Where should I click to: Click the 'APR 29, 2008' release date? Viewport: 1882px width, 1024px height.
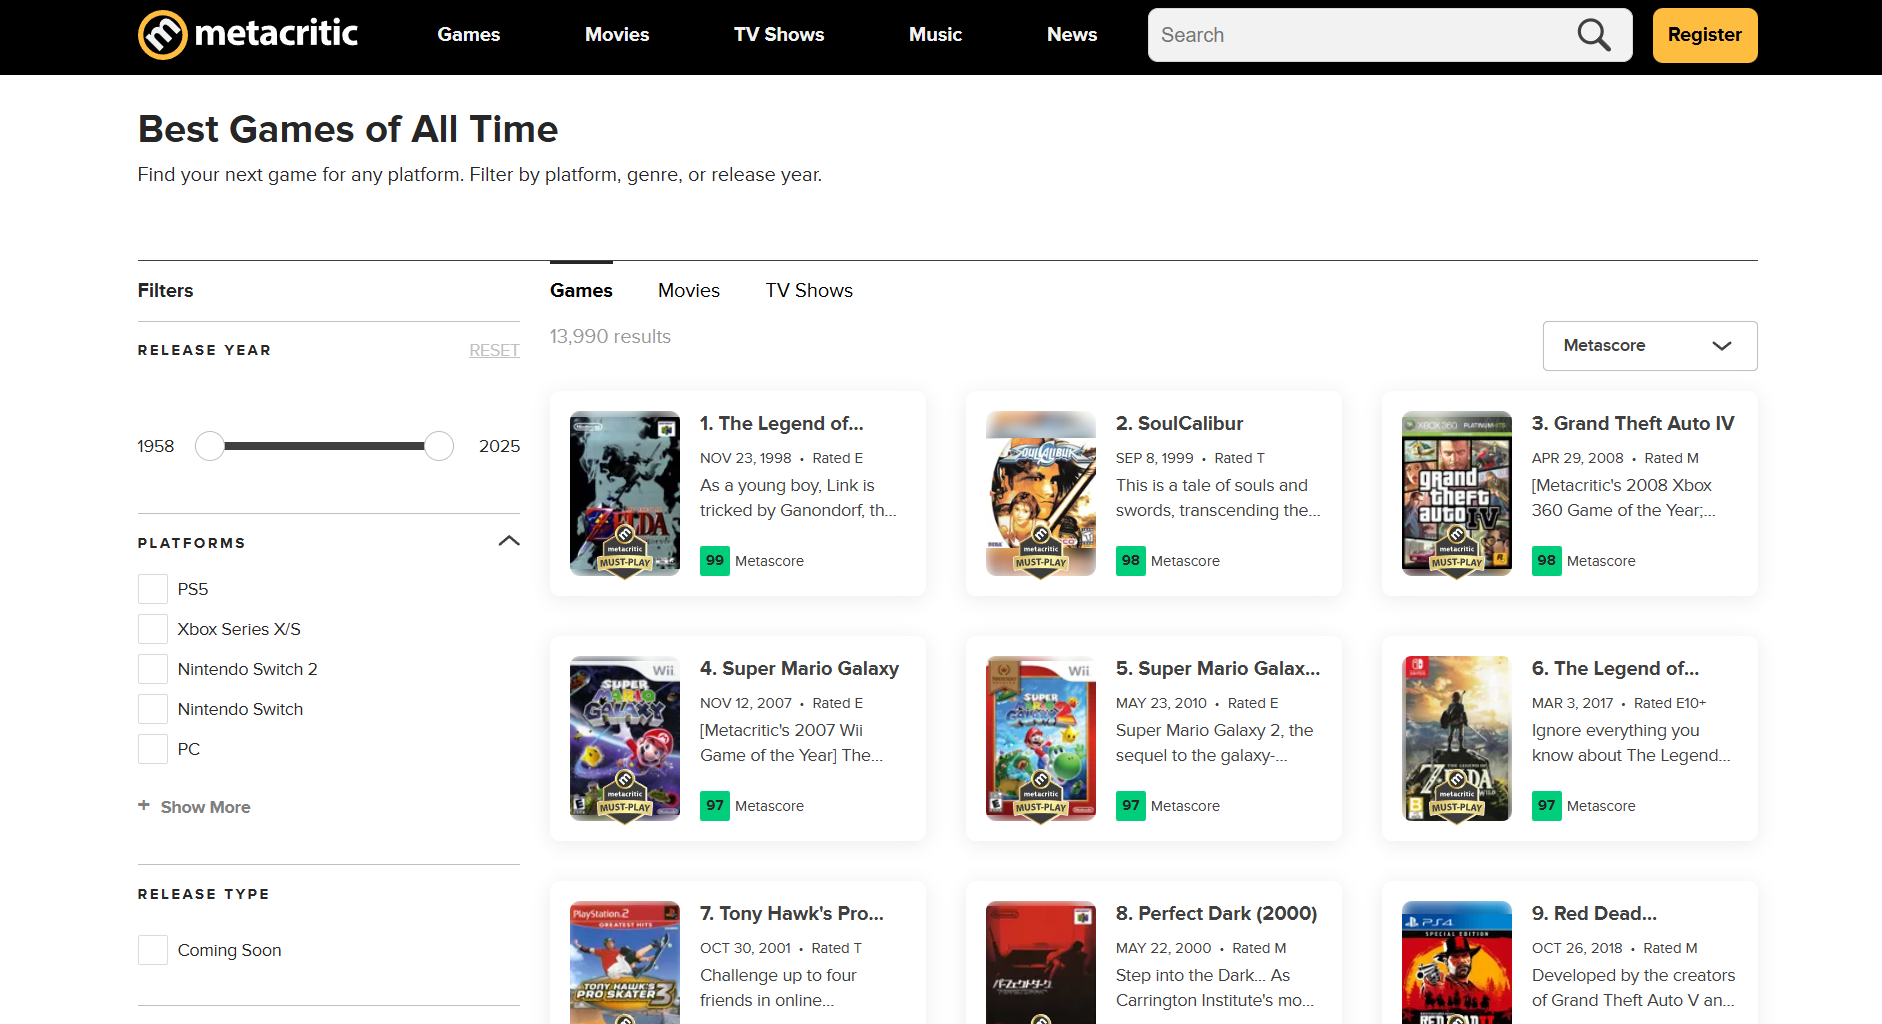[x=1578, y=458]
